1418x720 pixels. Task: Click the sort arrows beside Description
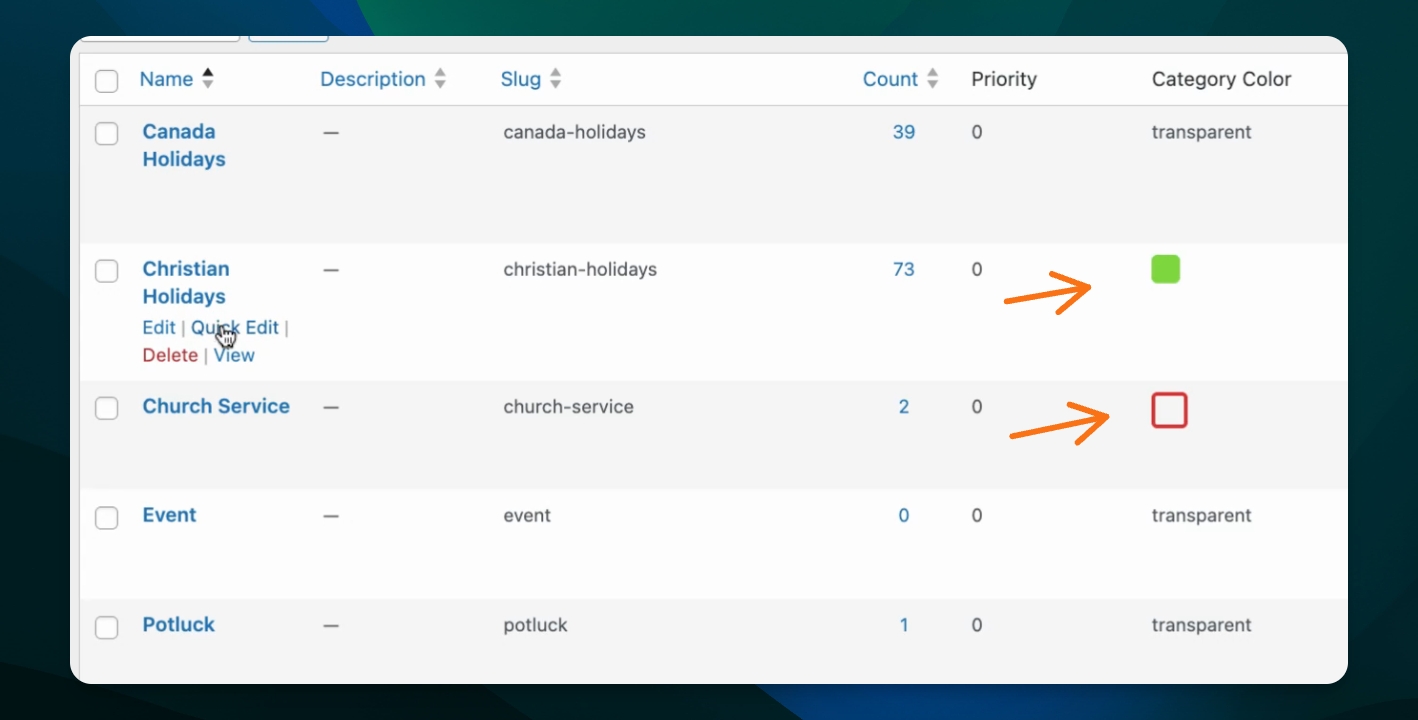tap(440, 79)
